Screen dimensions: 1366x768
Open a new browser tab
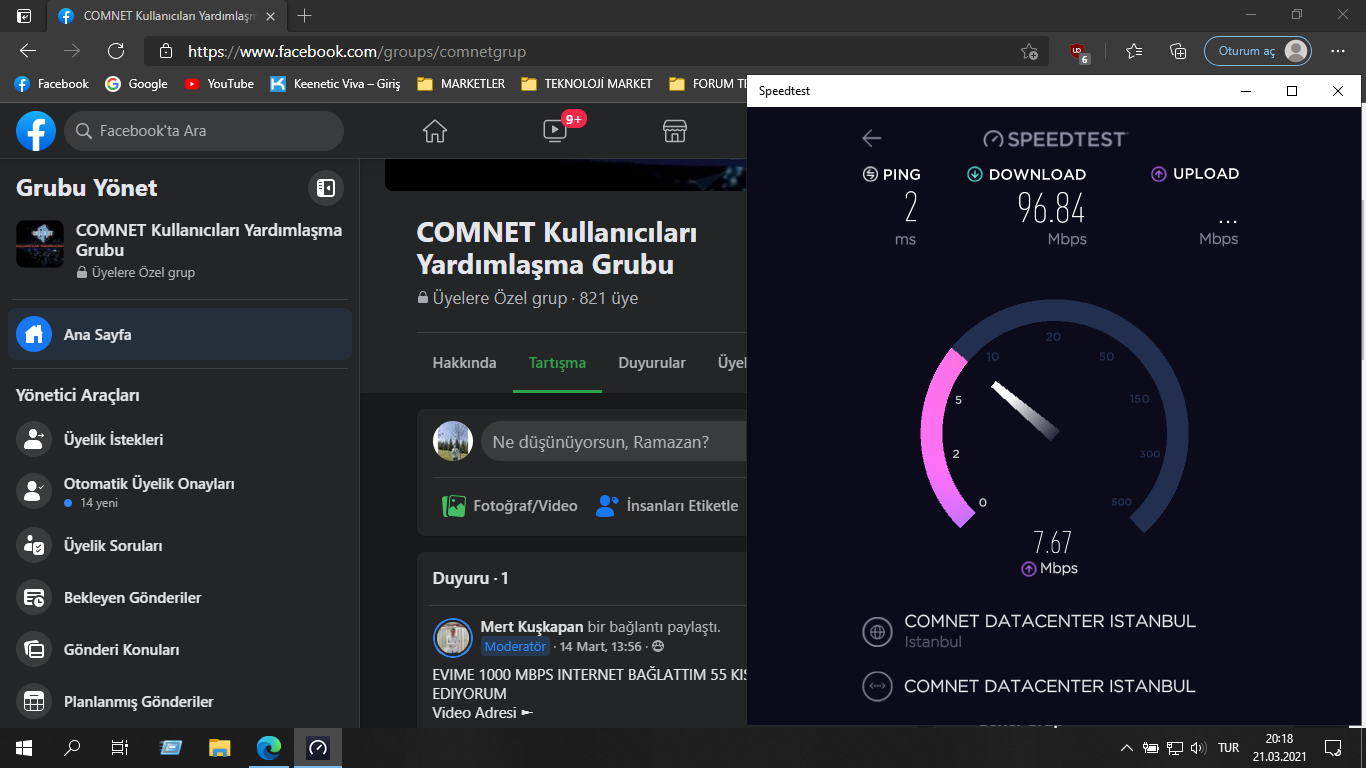[x=305, y=16]
